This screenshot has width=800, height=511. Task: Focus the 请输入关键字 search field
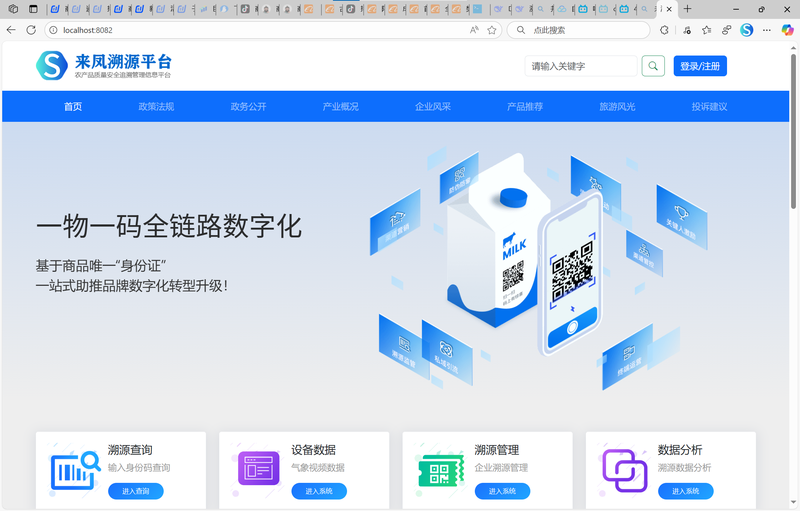[x=581, y=66]
